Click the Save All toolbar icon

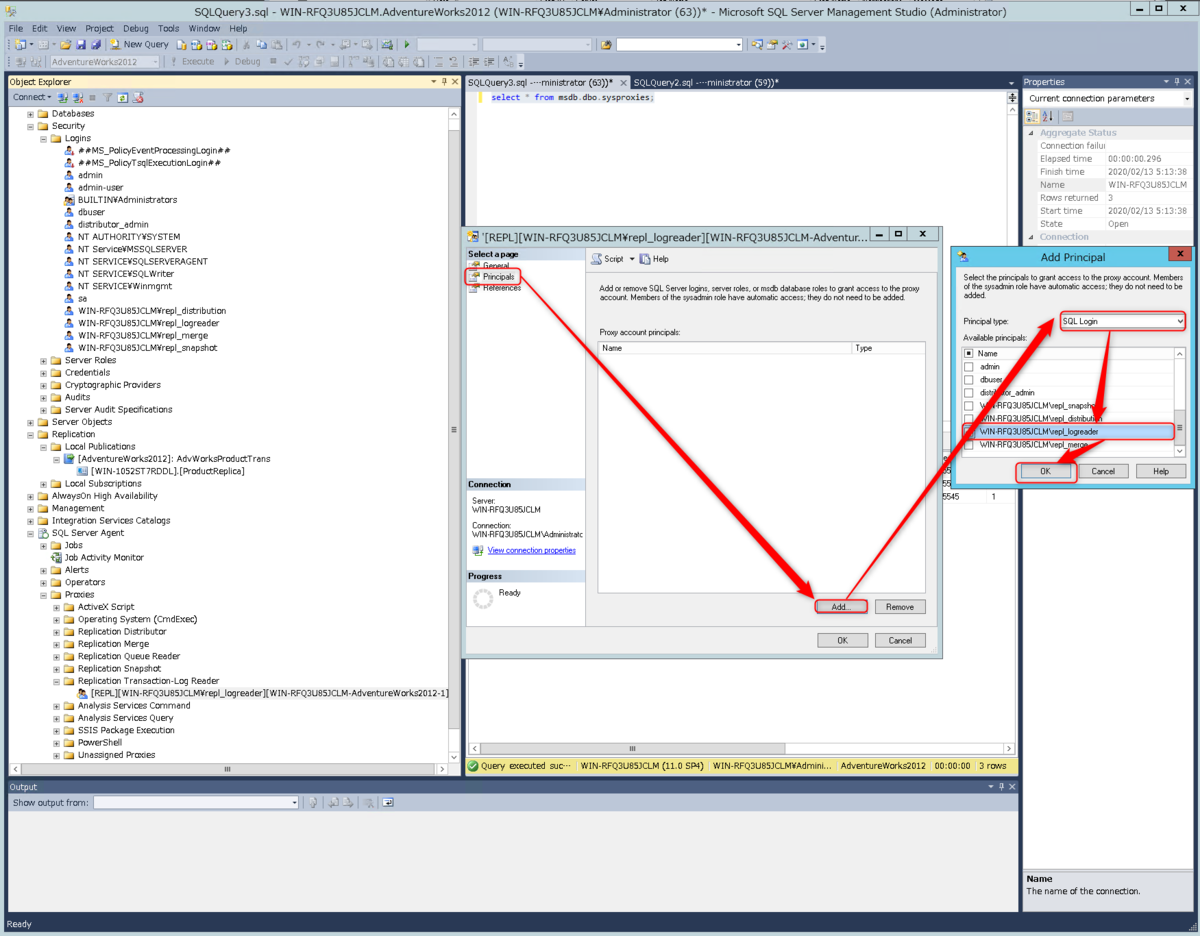tap(96, 45)
